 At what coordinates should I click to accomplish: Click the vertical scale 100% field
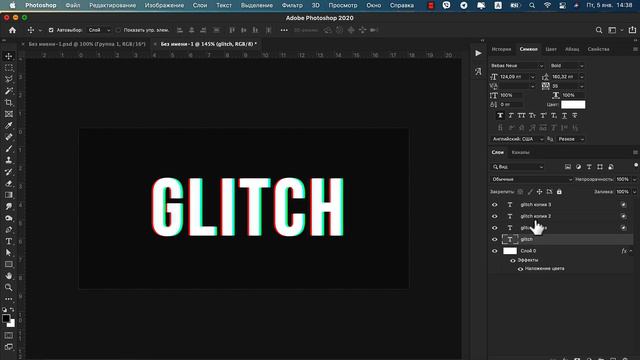pyautogui.click(x=511, y=95)
